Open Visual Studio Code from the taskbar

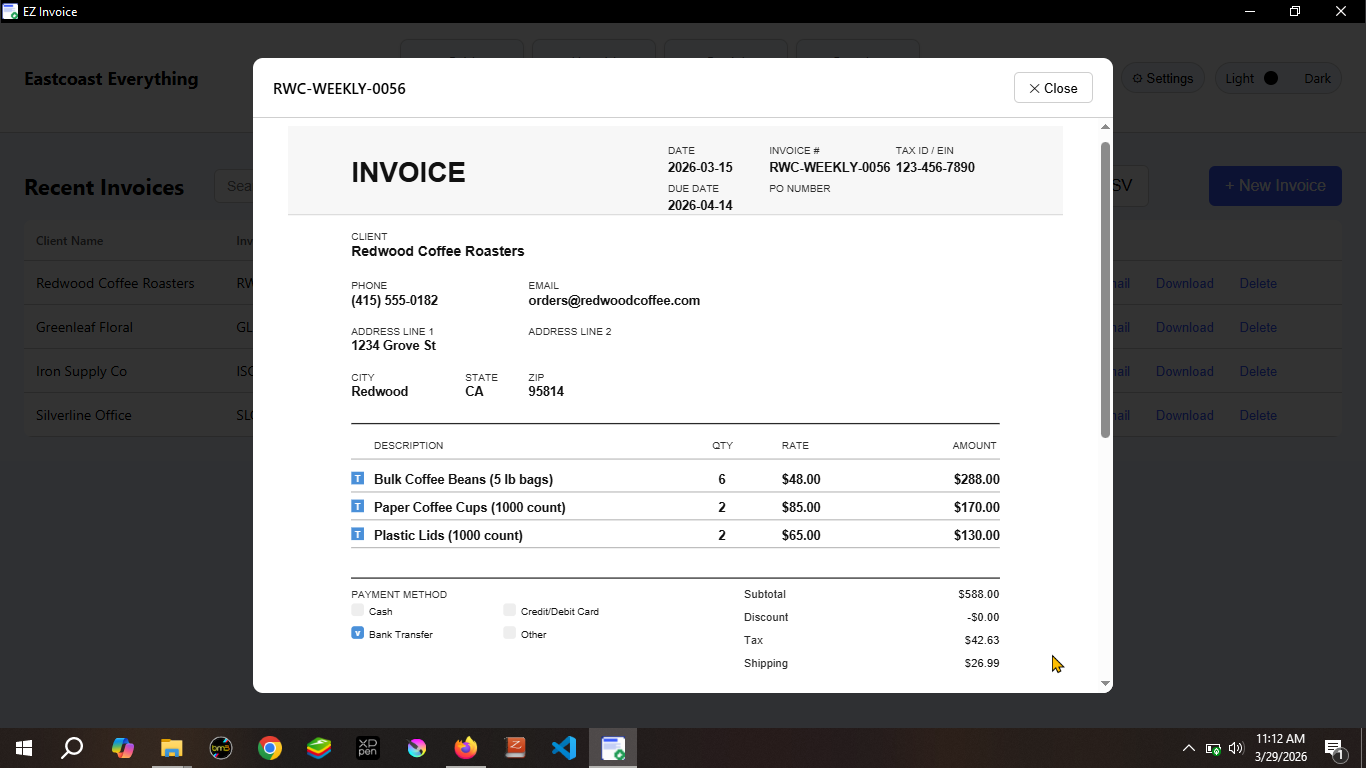(x=564, y=747)
